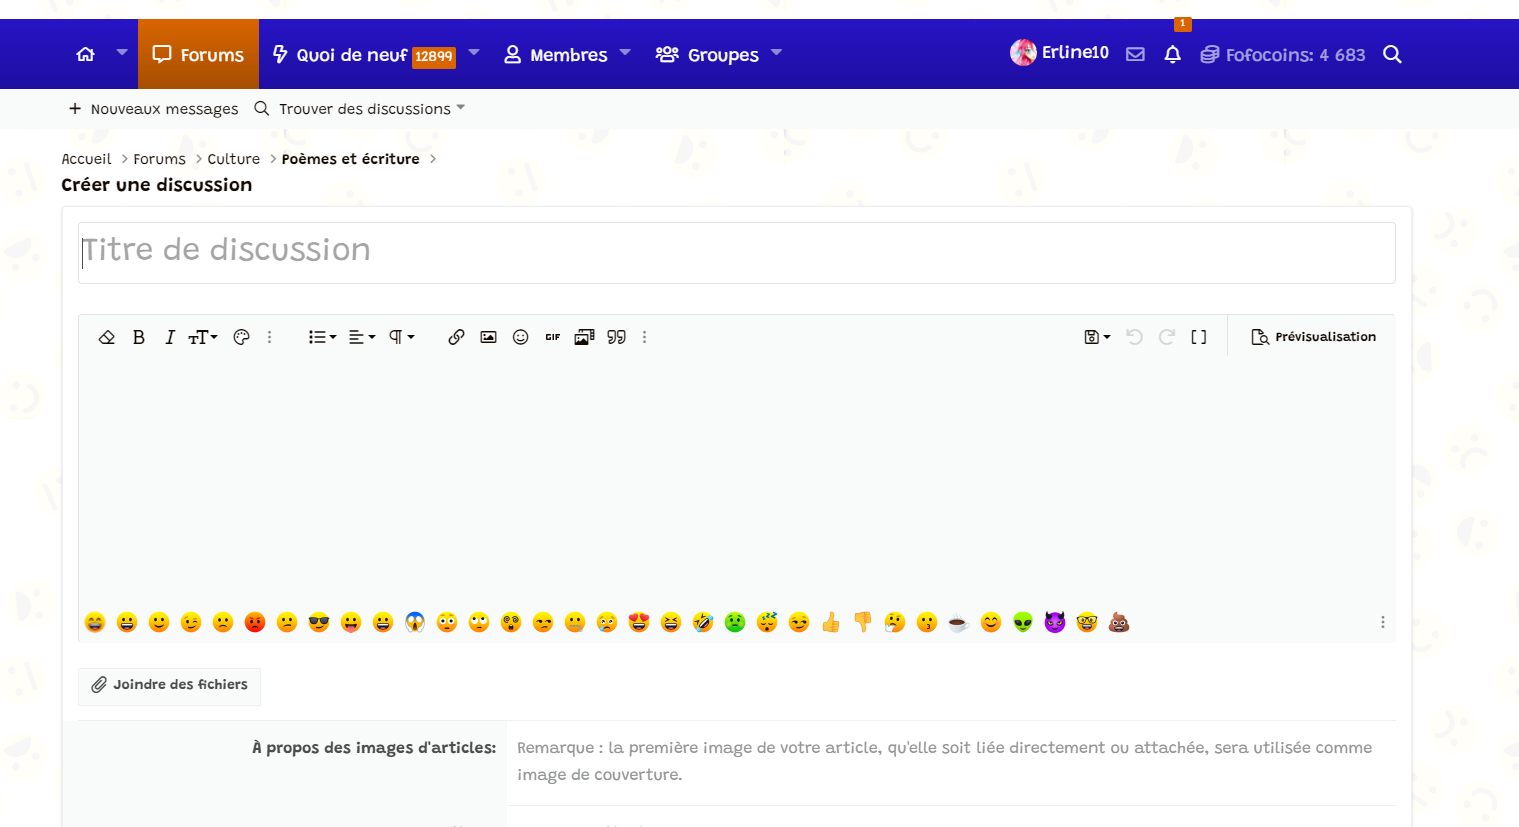The image size is (1519, 827).
Task: Insert an image into the post
Action: point(488,337)
